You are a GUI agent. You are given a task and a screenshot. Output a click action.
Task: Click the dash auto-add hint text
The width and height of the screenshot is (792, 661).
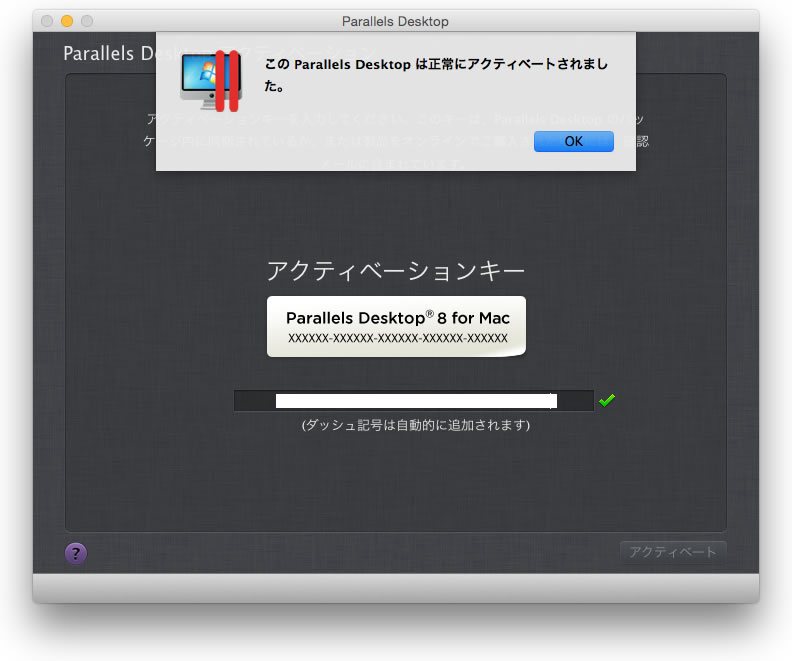coord(415,425)
